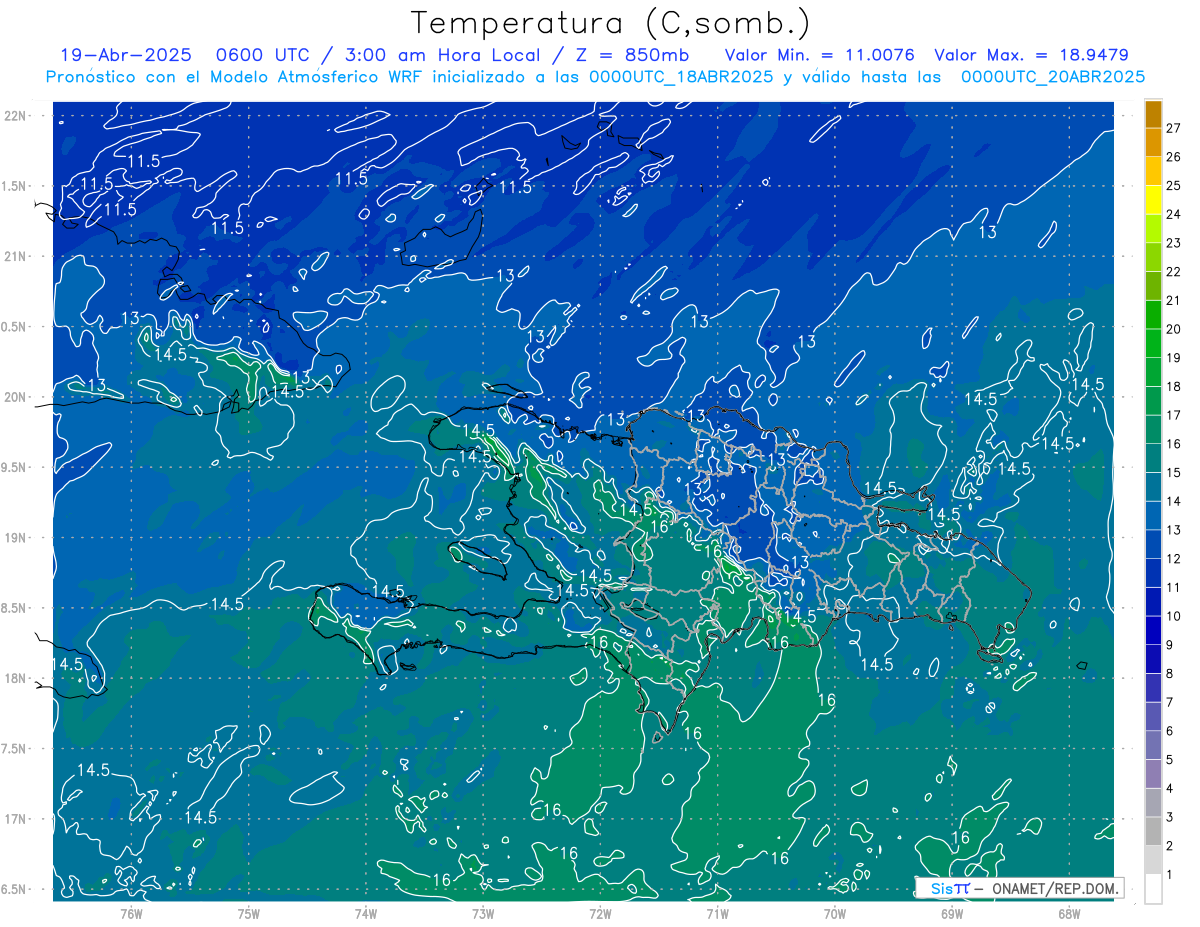Viewport: 1200px width, 927px height.
Task: Click colorbar label '1'
Action: point(1169,875)
